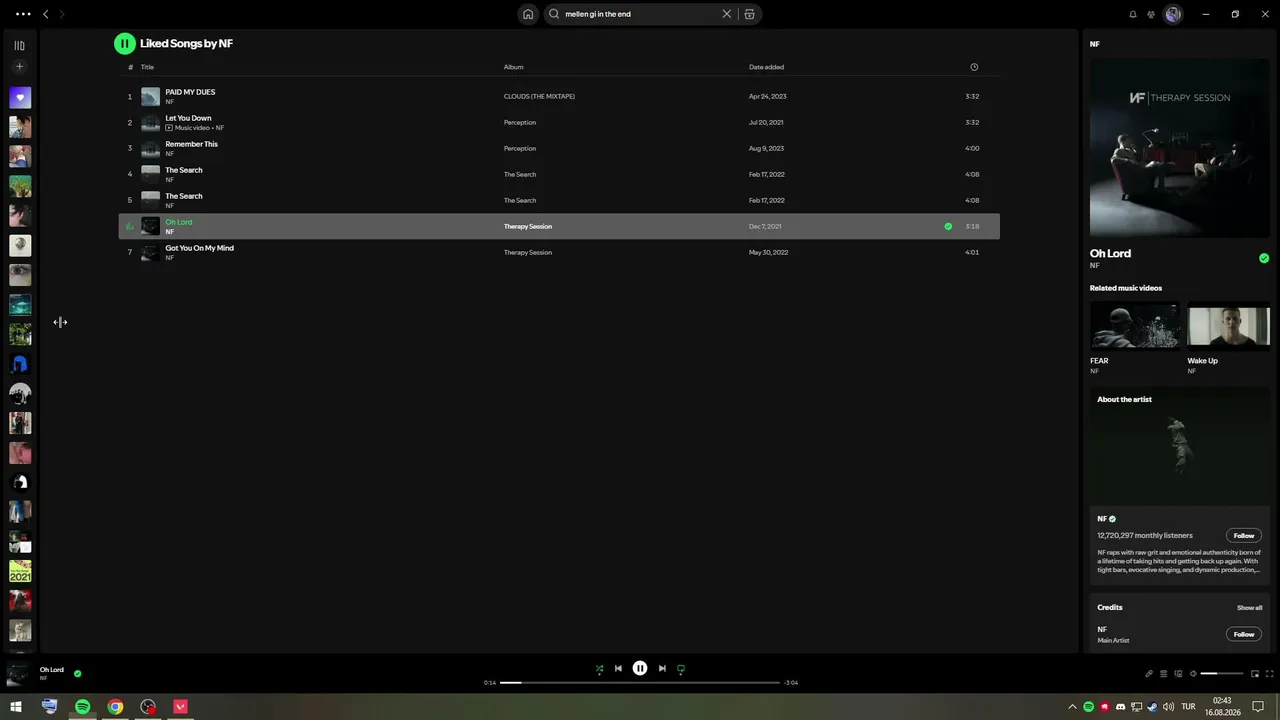Open CLOUDS (THE MIXTAPE) album link
The image size is (1280, 720).
pyautogui.click(x=539, y=96)
